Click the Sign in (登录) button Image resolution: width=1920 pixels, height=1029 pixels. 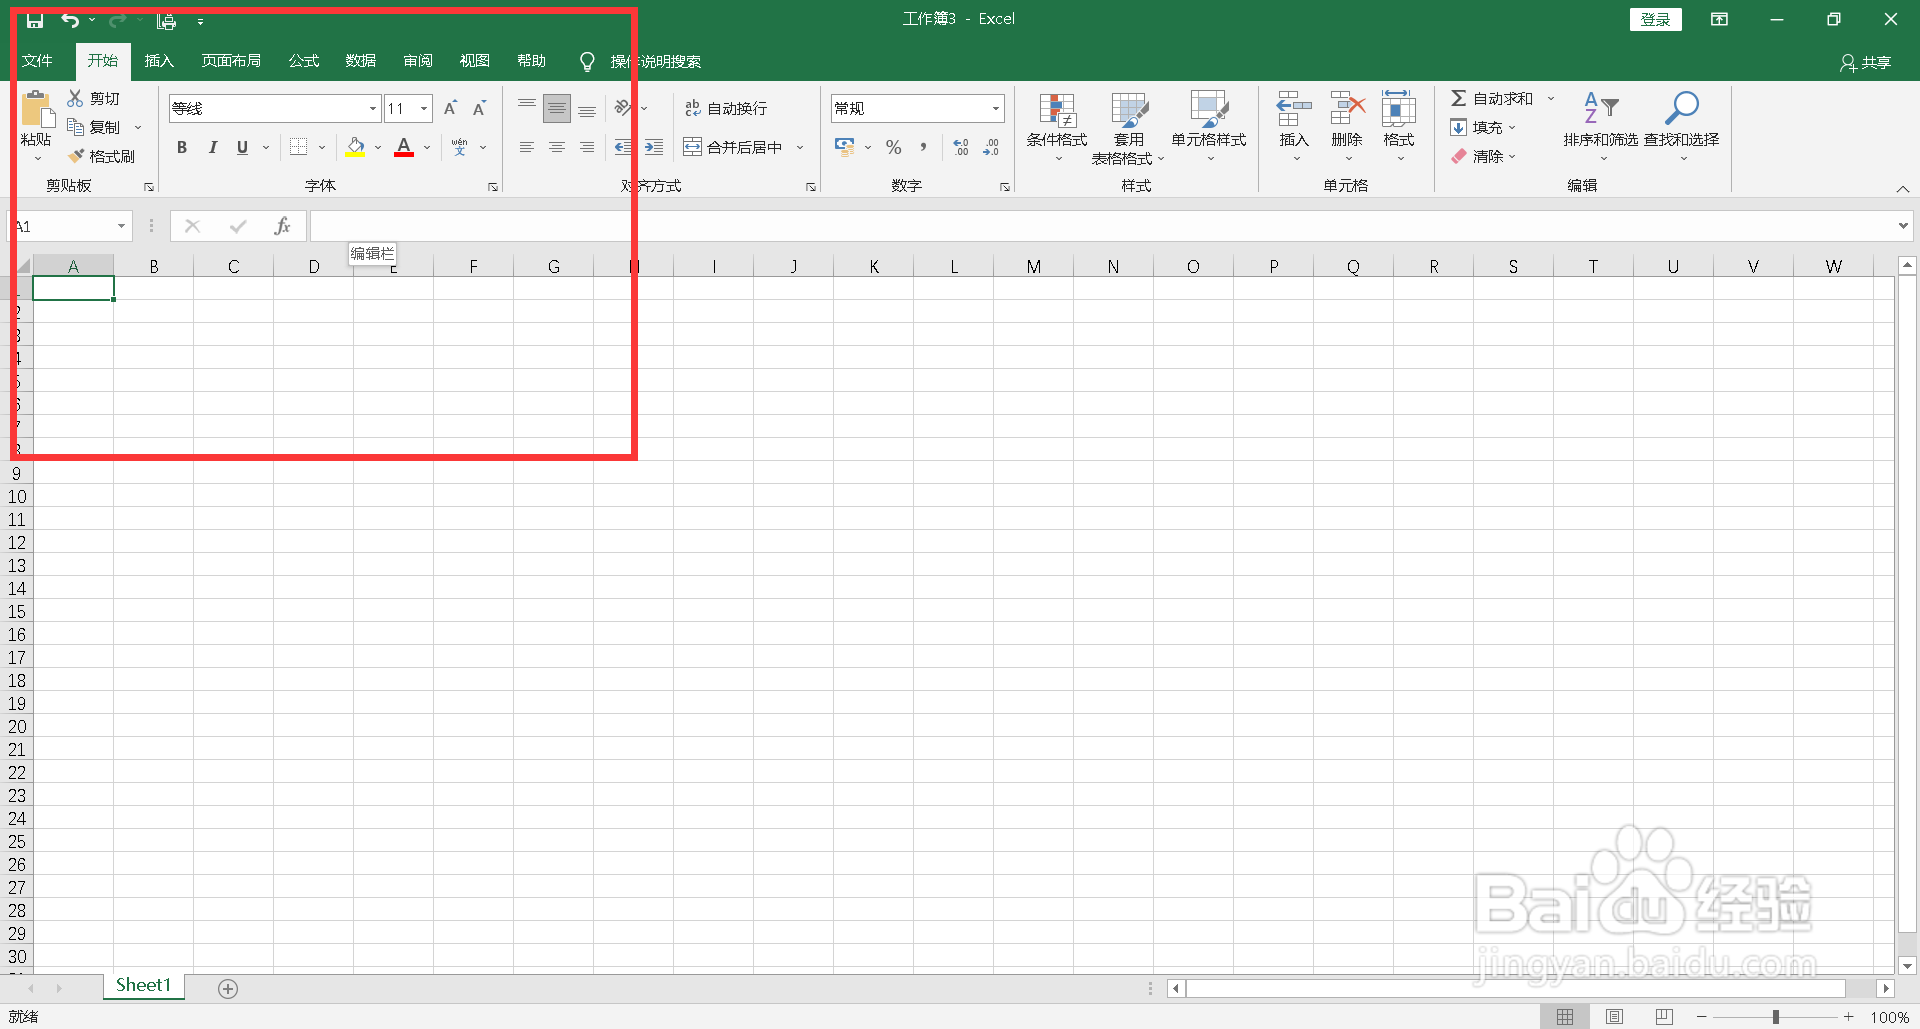(1656, 19)
